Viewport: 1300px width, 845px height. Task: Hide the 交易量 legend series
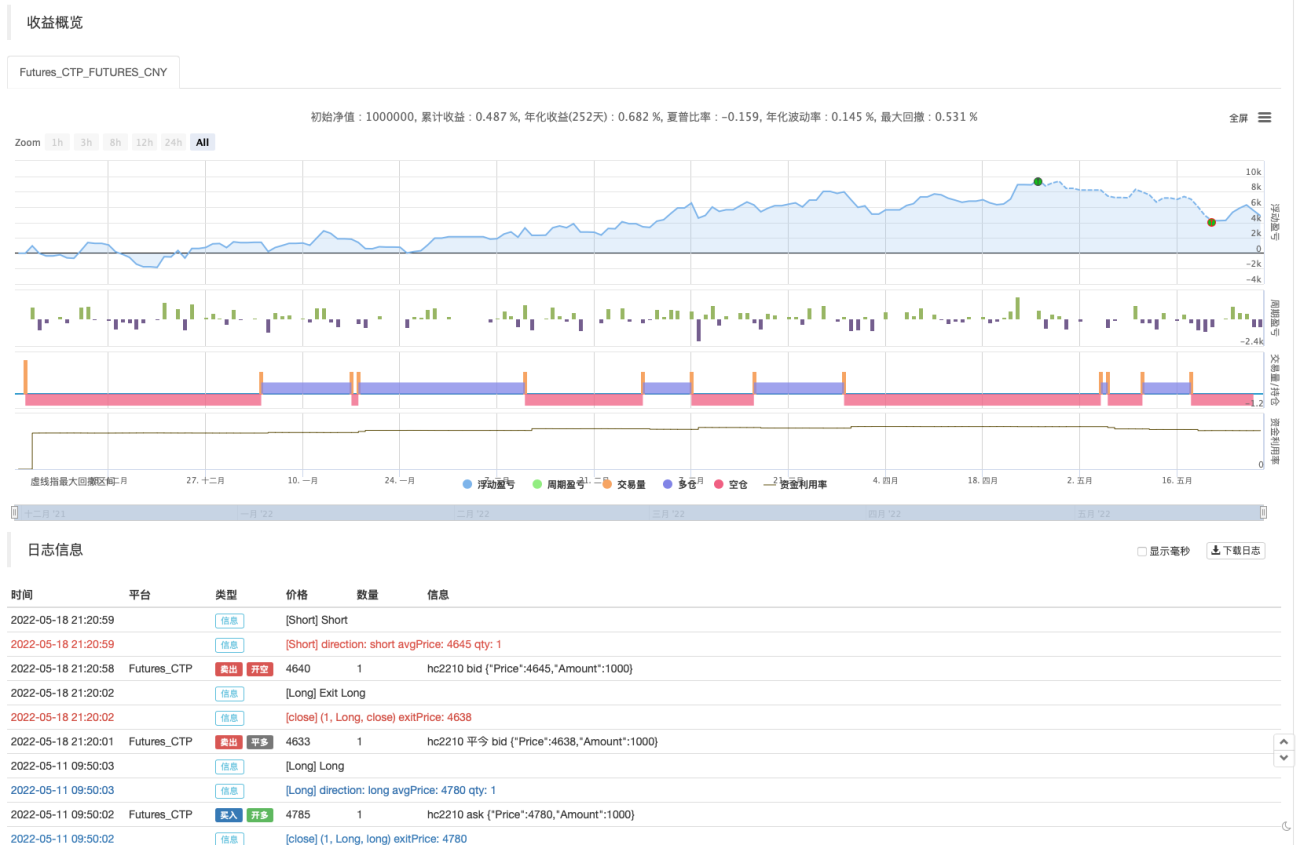coord(624,484)
